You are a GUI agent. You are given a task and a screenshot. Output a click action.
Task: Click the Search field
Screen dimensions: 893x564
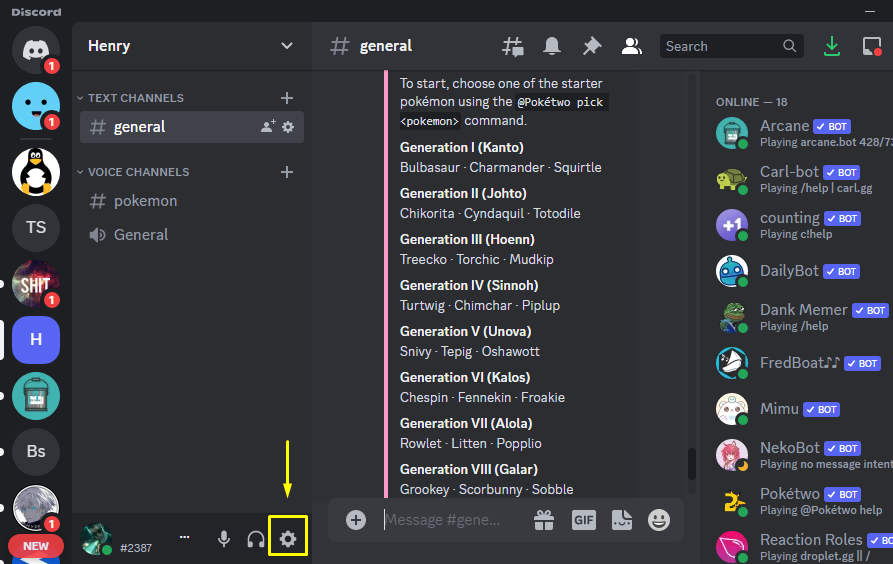[x=731, y=46]
